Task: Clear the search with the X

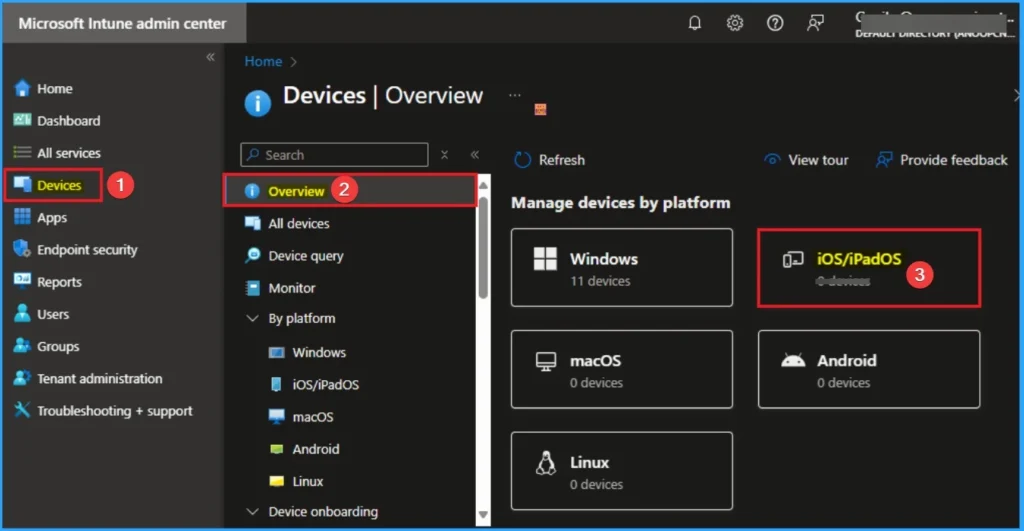Action: pyautogui.click(x=444, y=155)
